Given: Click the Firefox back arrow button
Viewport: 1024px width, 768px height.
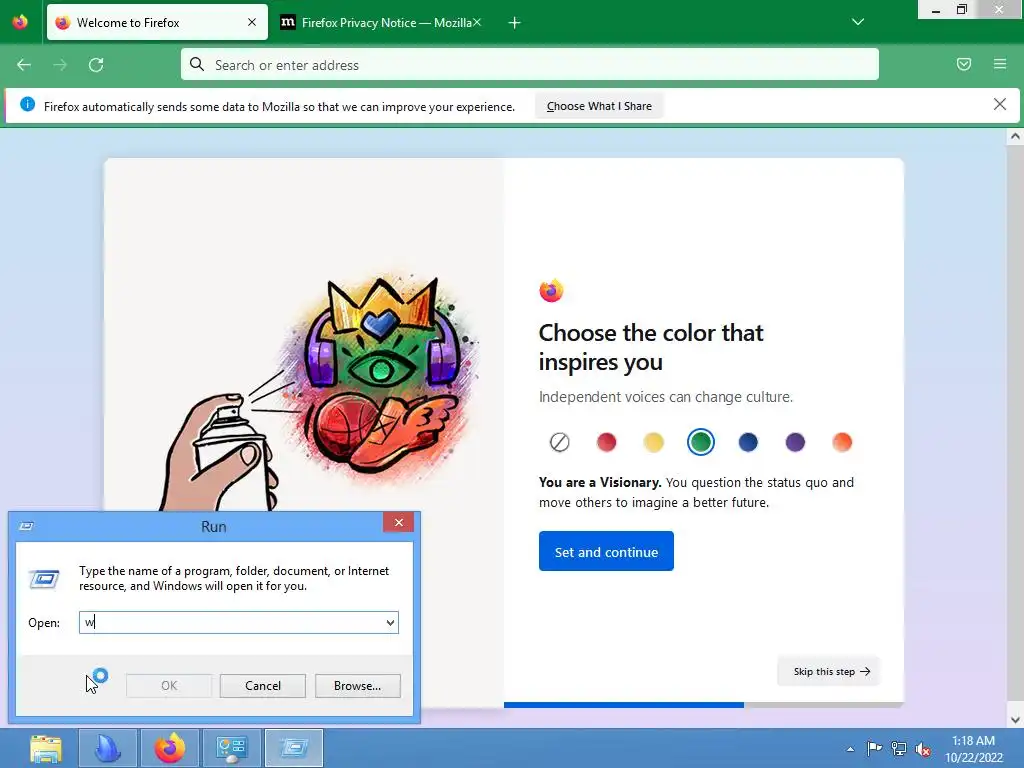Looking at the screenshot, I should click(x=24, y=65).
